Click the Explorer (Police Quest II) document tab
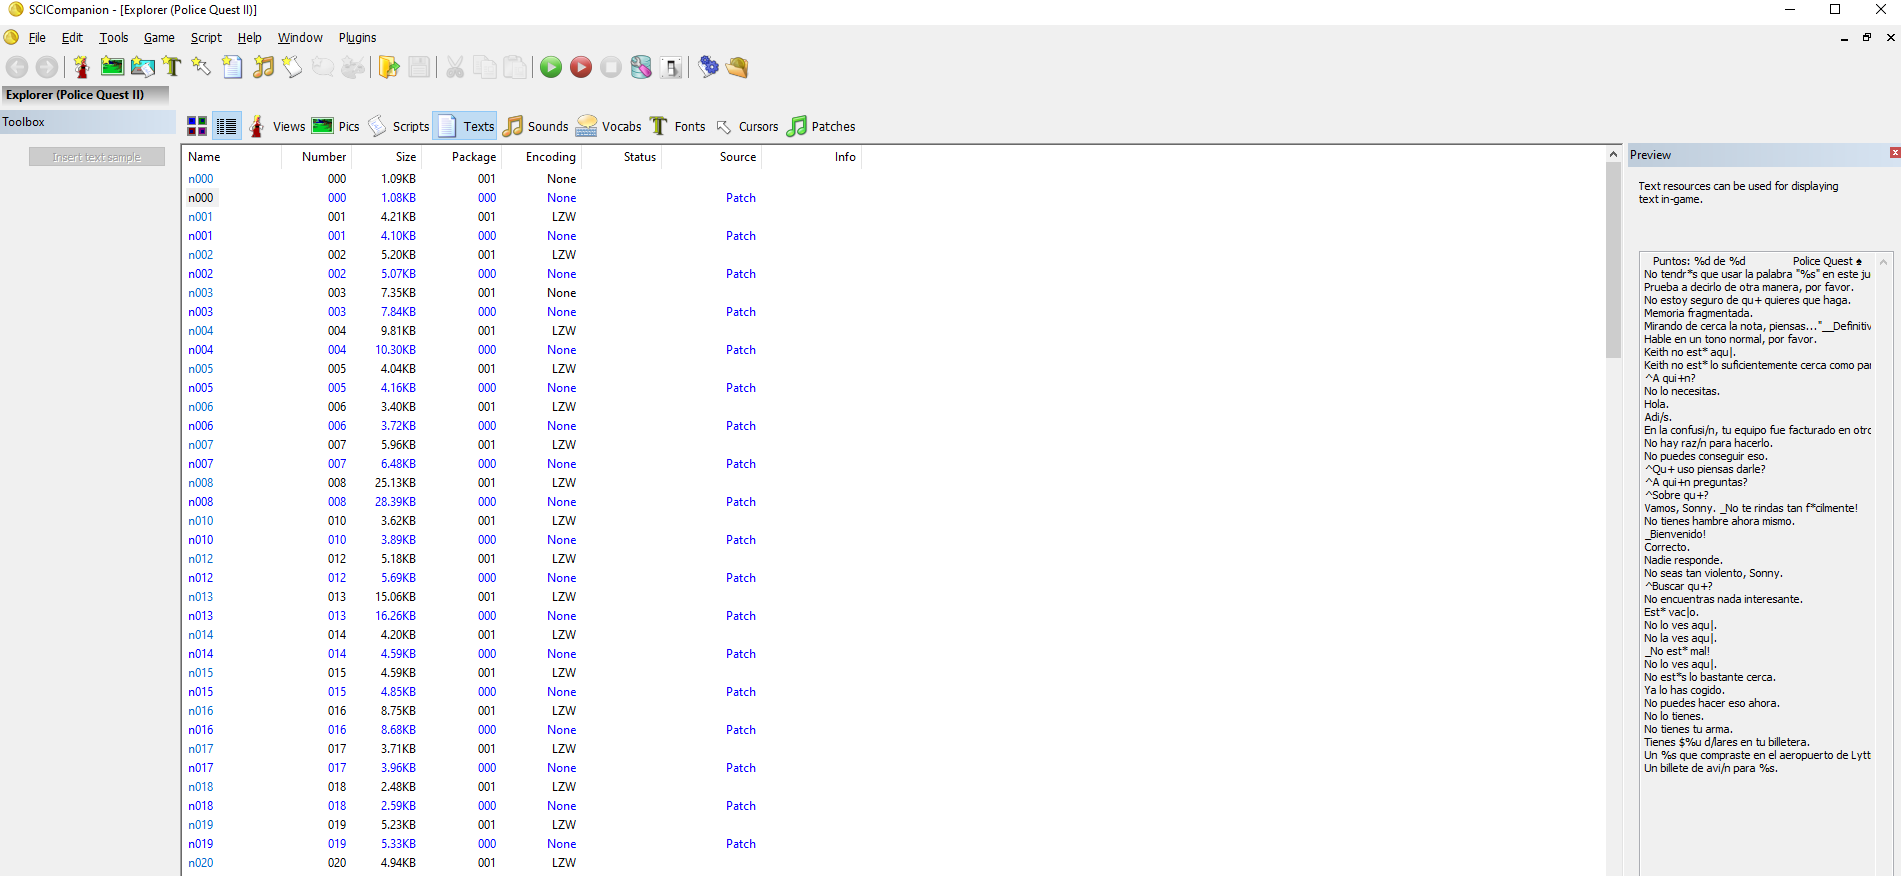Viewport: 1901px width, 876px height. (x=85, y=95)
